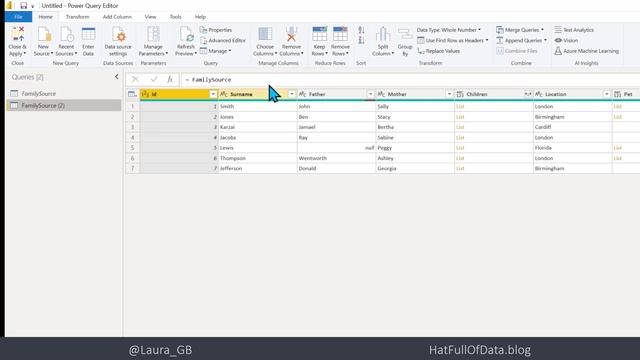Open the Manage query dropdown
Viewport: 640px width, 360px height.
(x=216, y=51)
